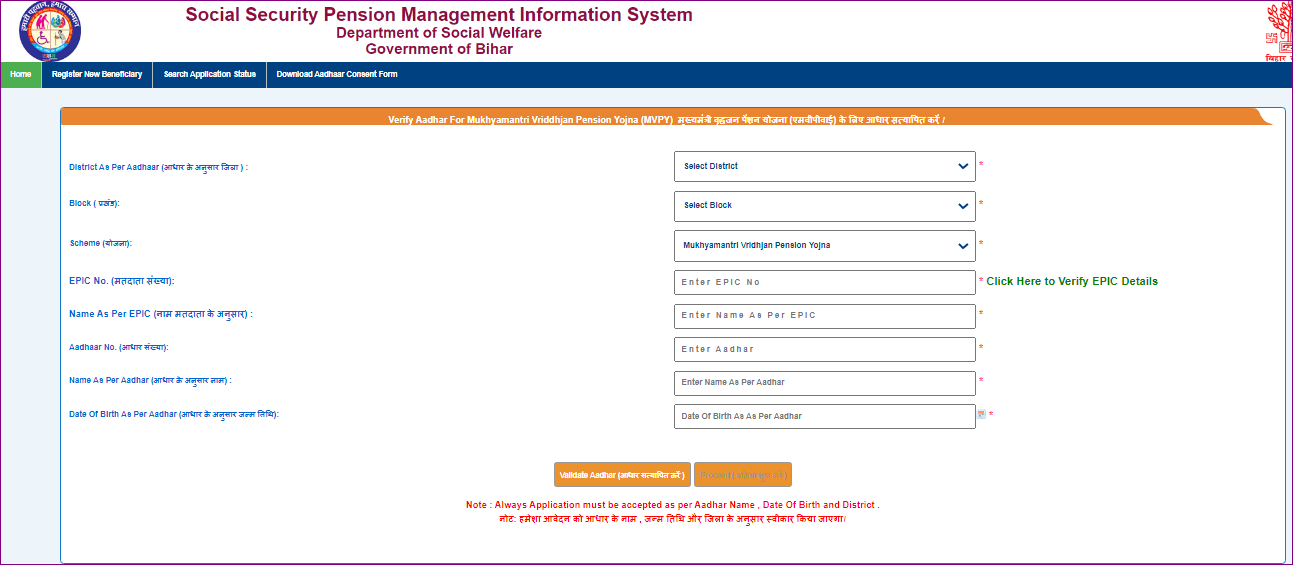This screenshot has height=565, width=1293.
Task: Click the Bihar government emblem
Action: coord(1278,31)
